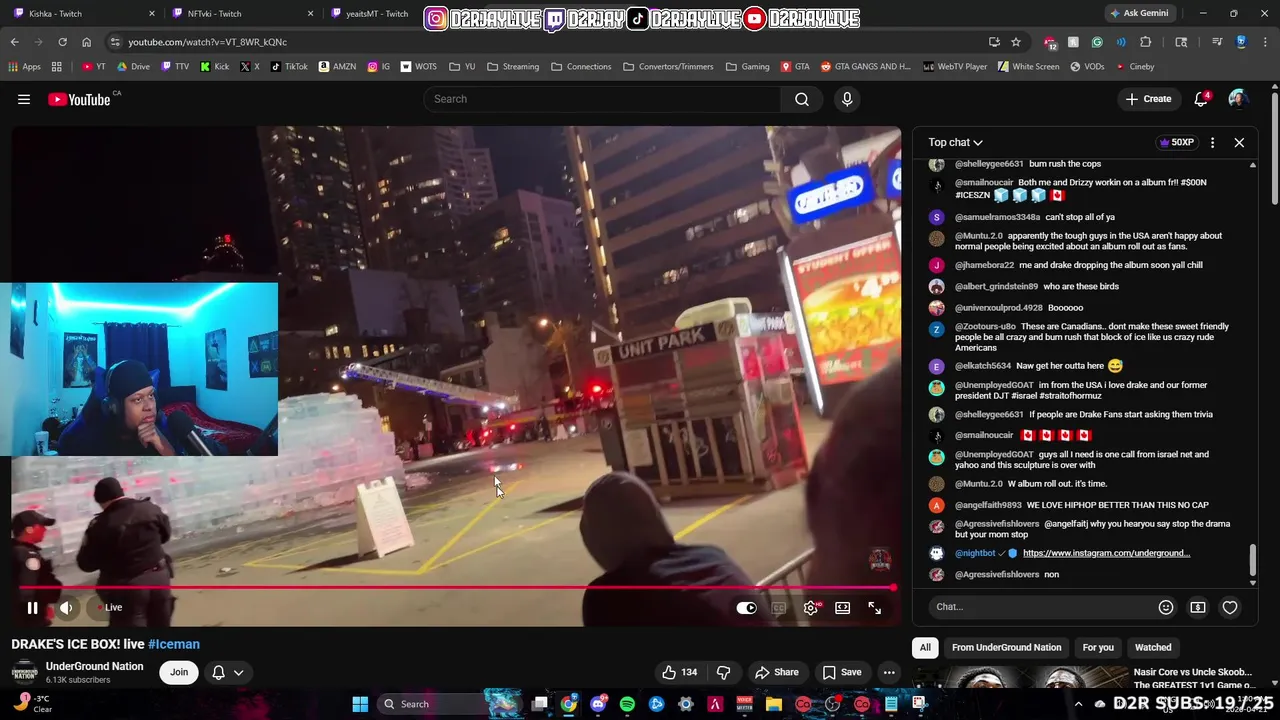Open the Create button

coord(1148,99)
